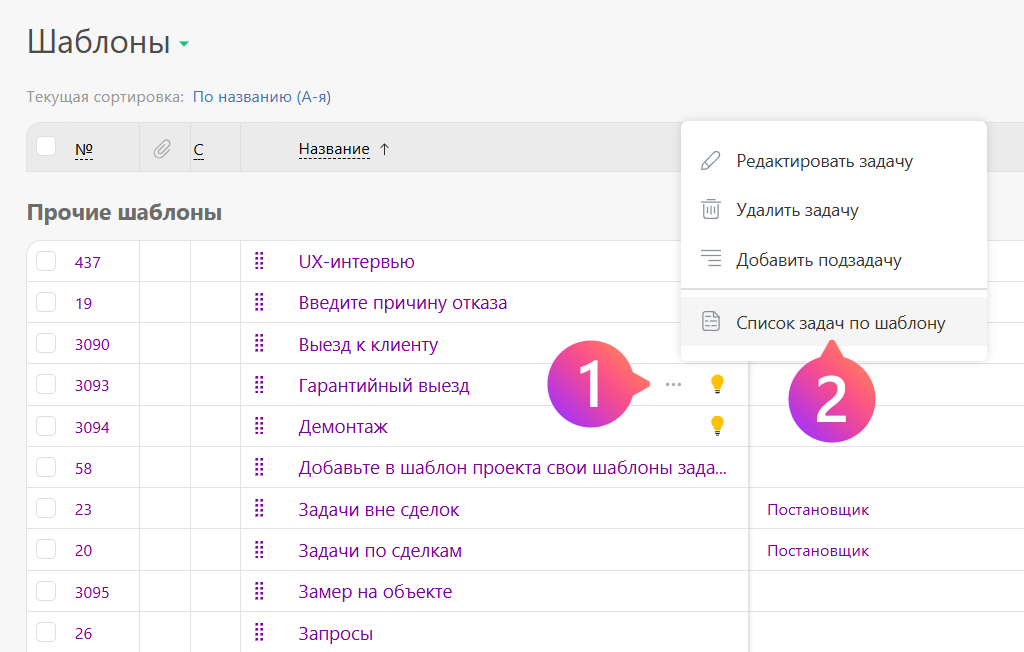
Task: Click the trash icon for Удалить задачу
Action: (x=711, y=210)
